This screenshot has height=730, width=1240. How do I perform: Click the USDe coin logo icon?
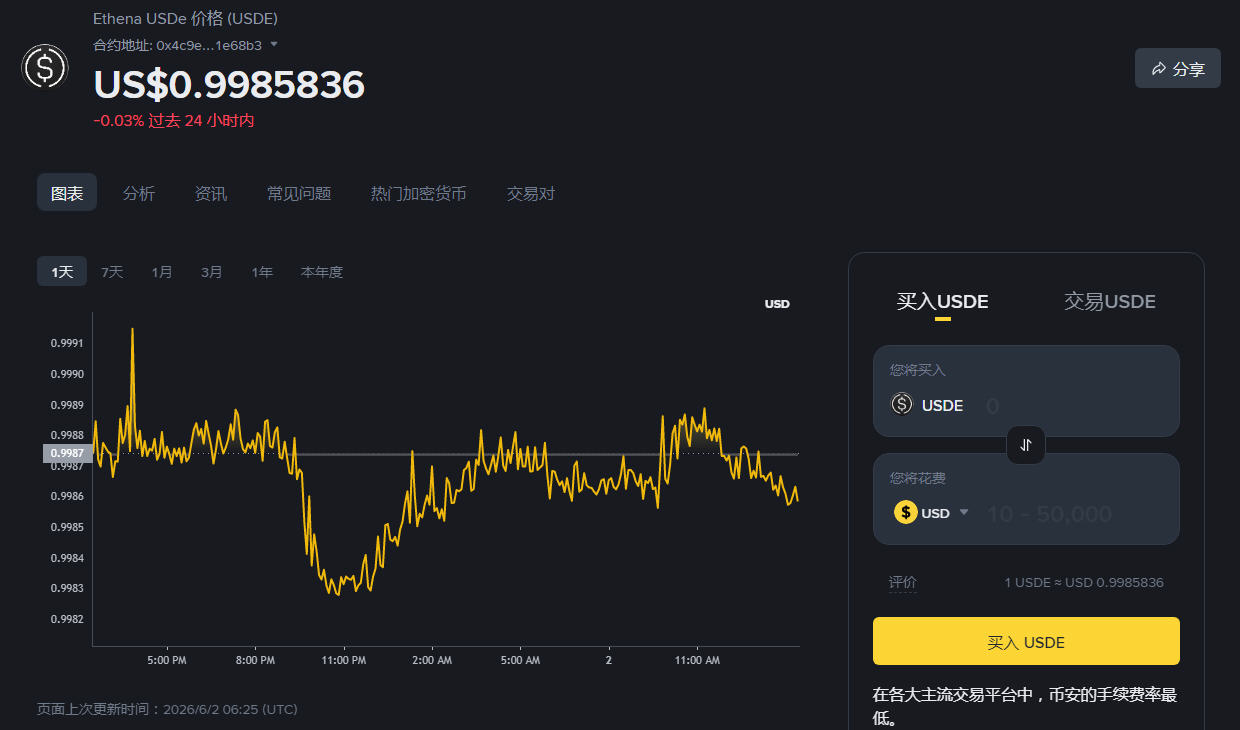coord(45,67)
